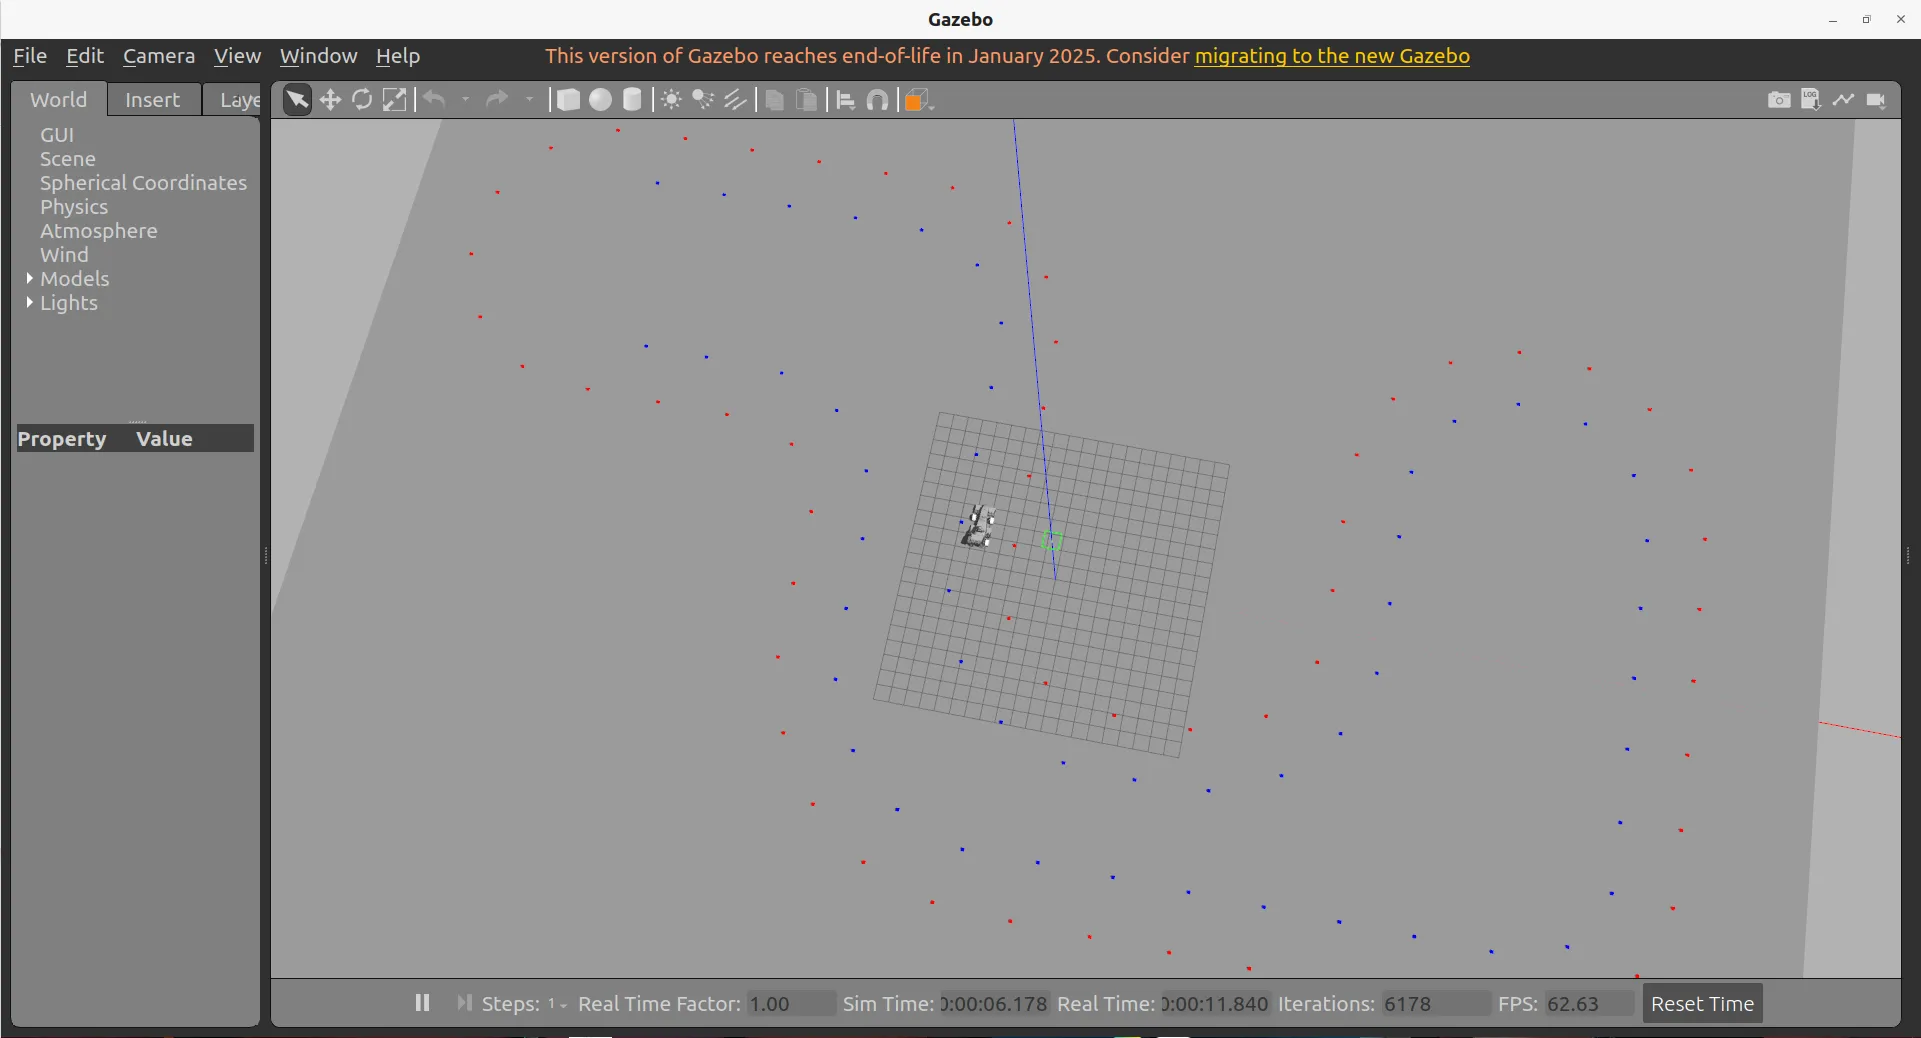
Task: Toggle the Snap magnet tool
Action: pyautogui.click(x=878, y=100)
